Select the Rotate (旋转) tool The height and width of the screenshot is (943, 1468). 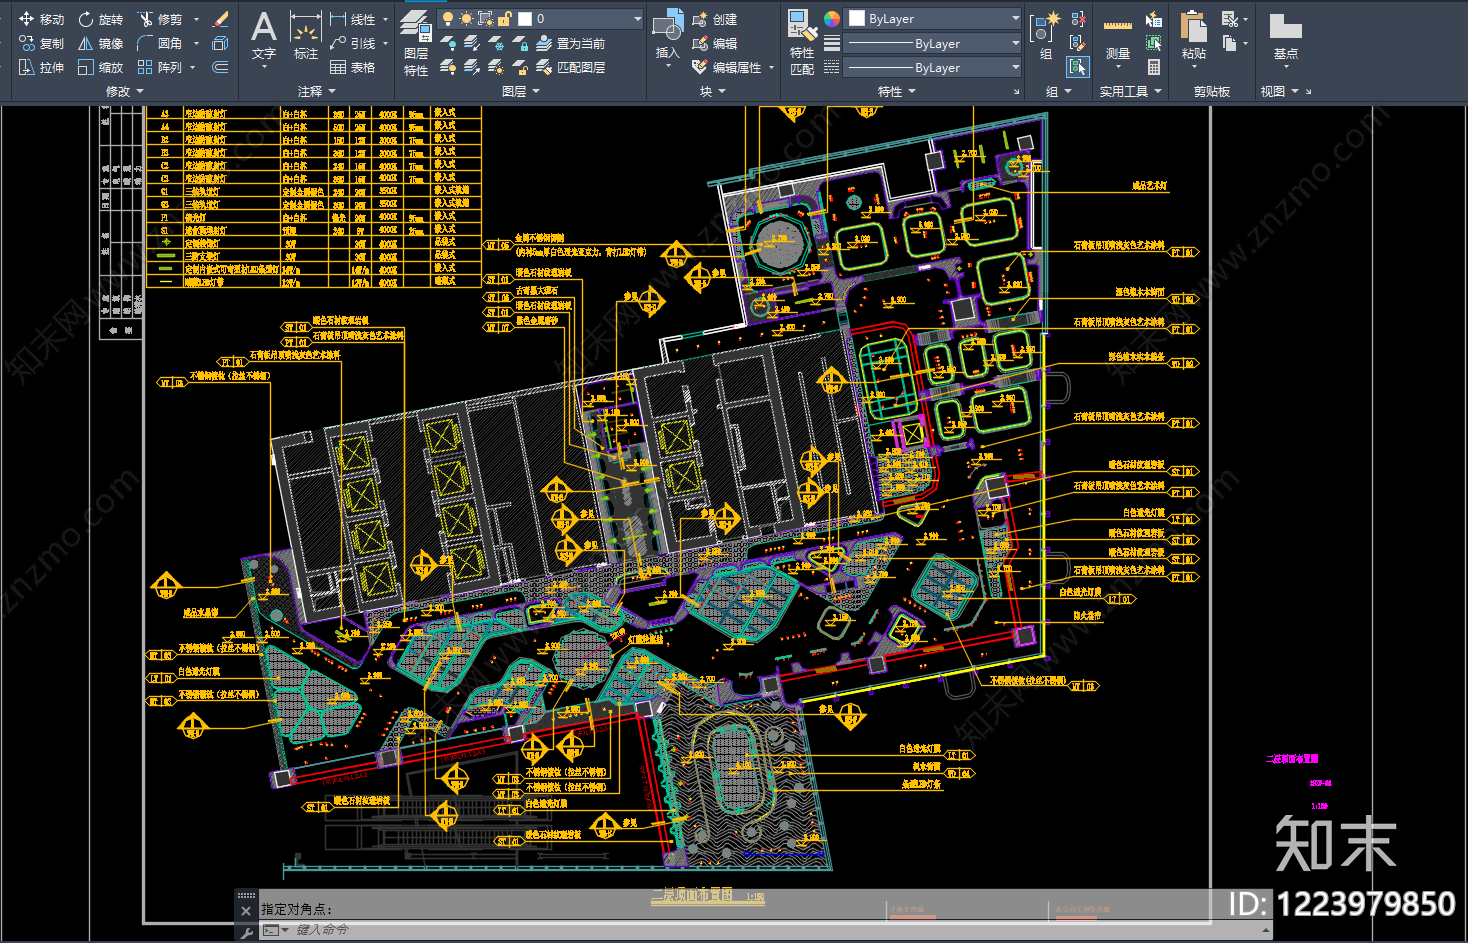coord(101,19)
